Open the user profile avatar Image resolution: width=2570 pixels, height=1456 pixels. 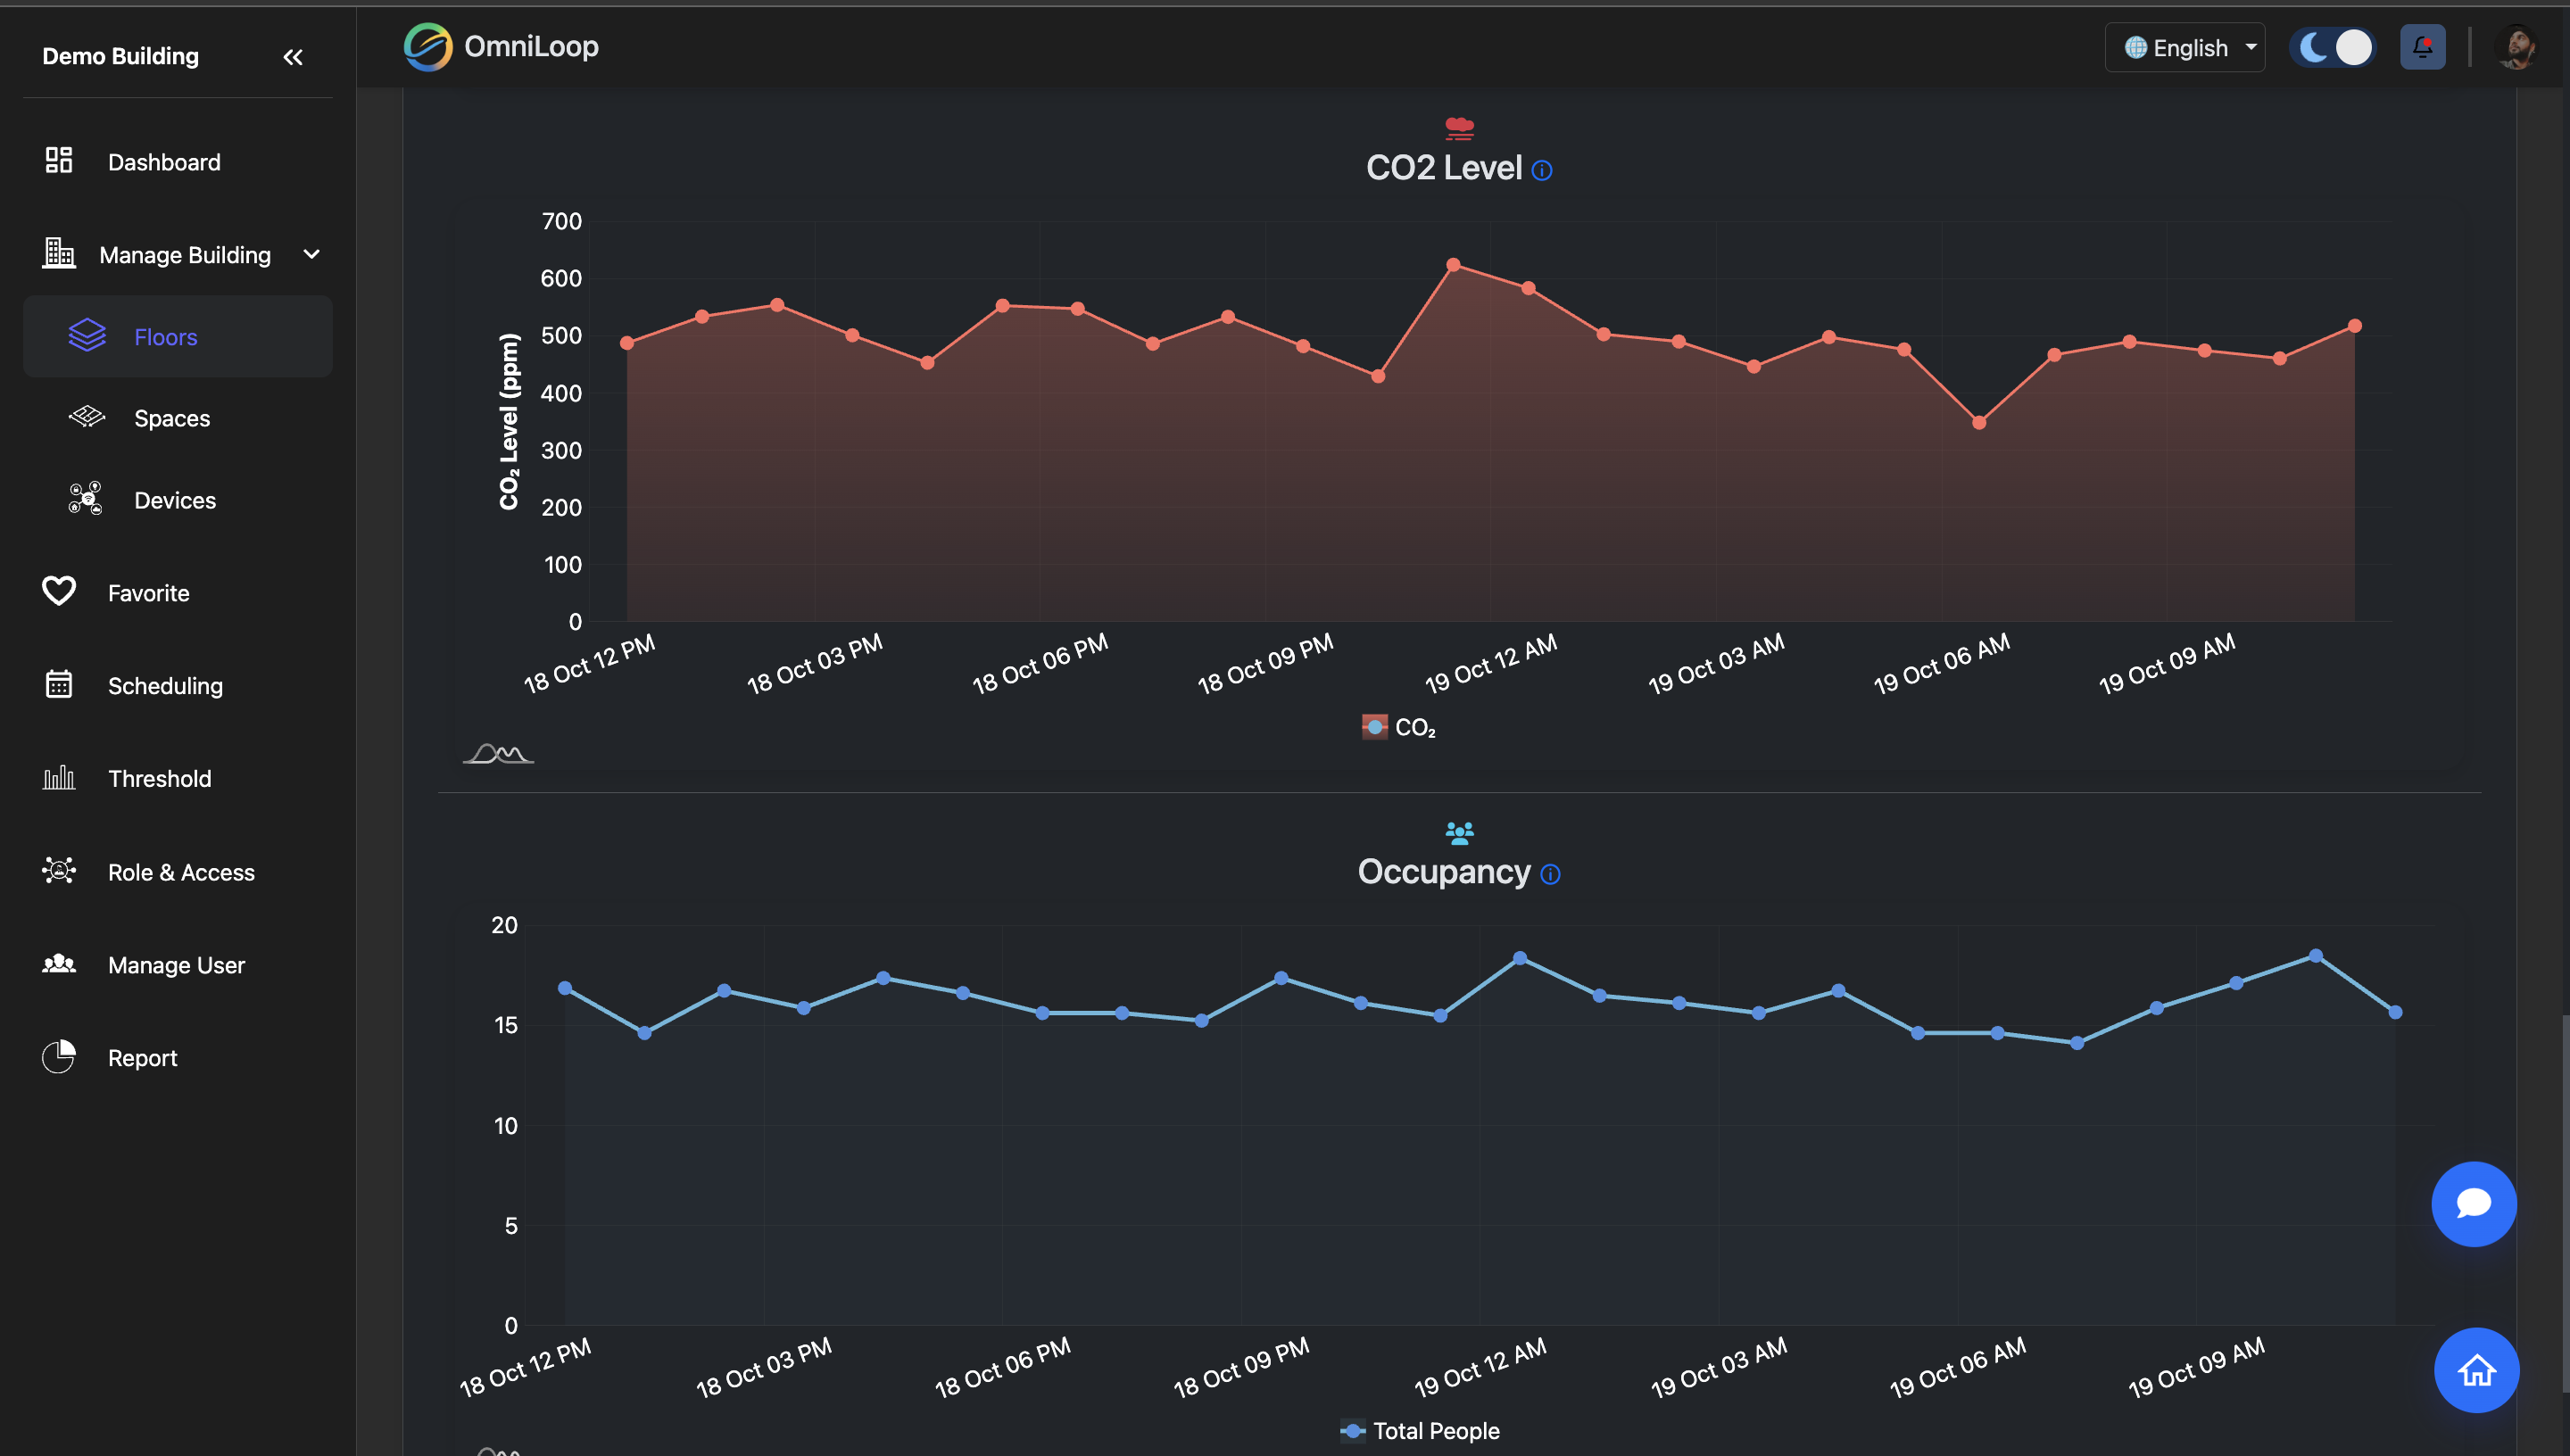pyautogui.click(x=2515, y=47)
